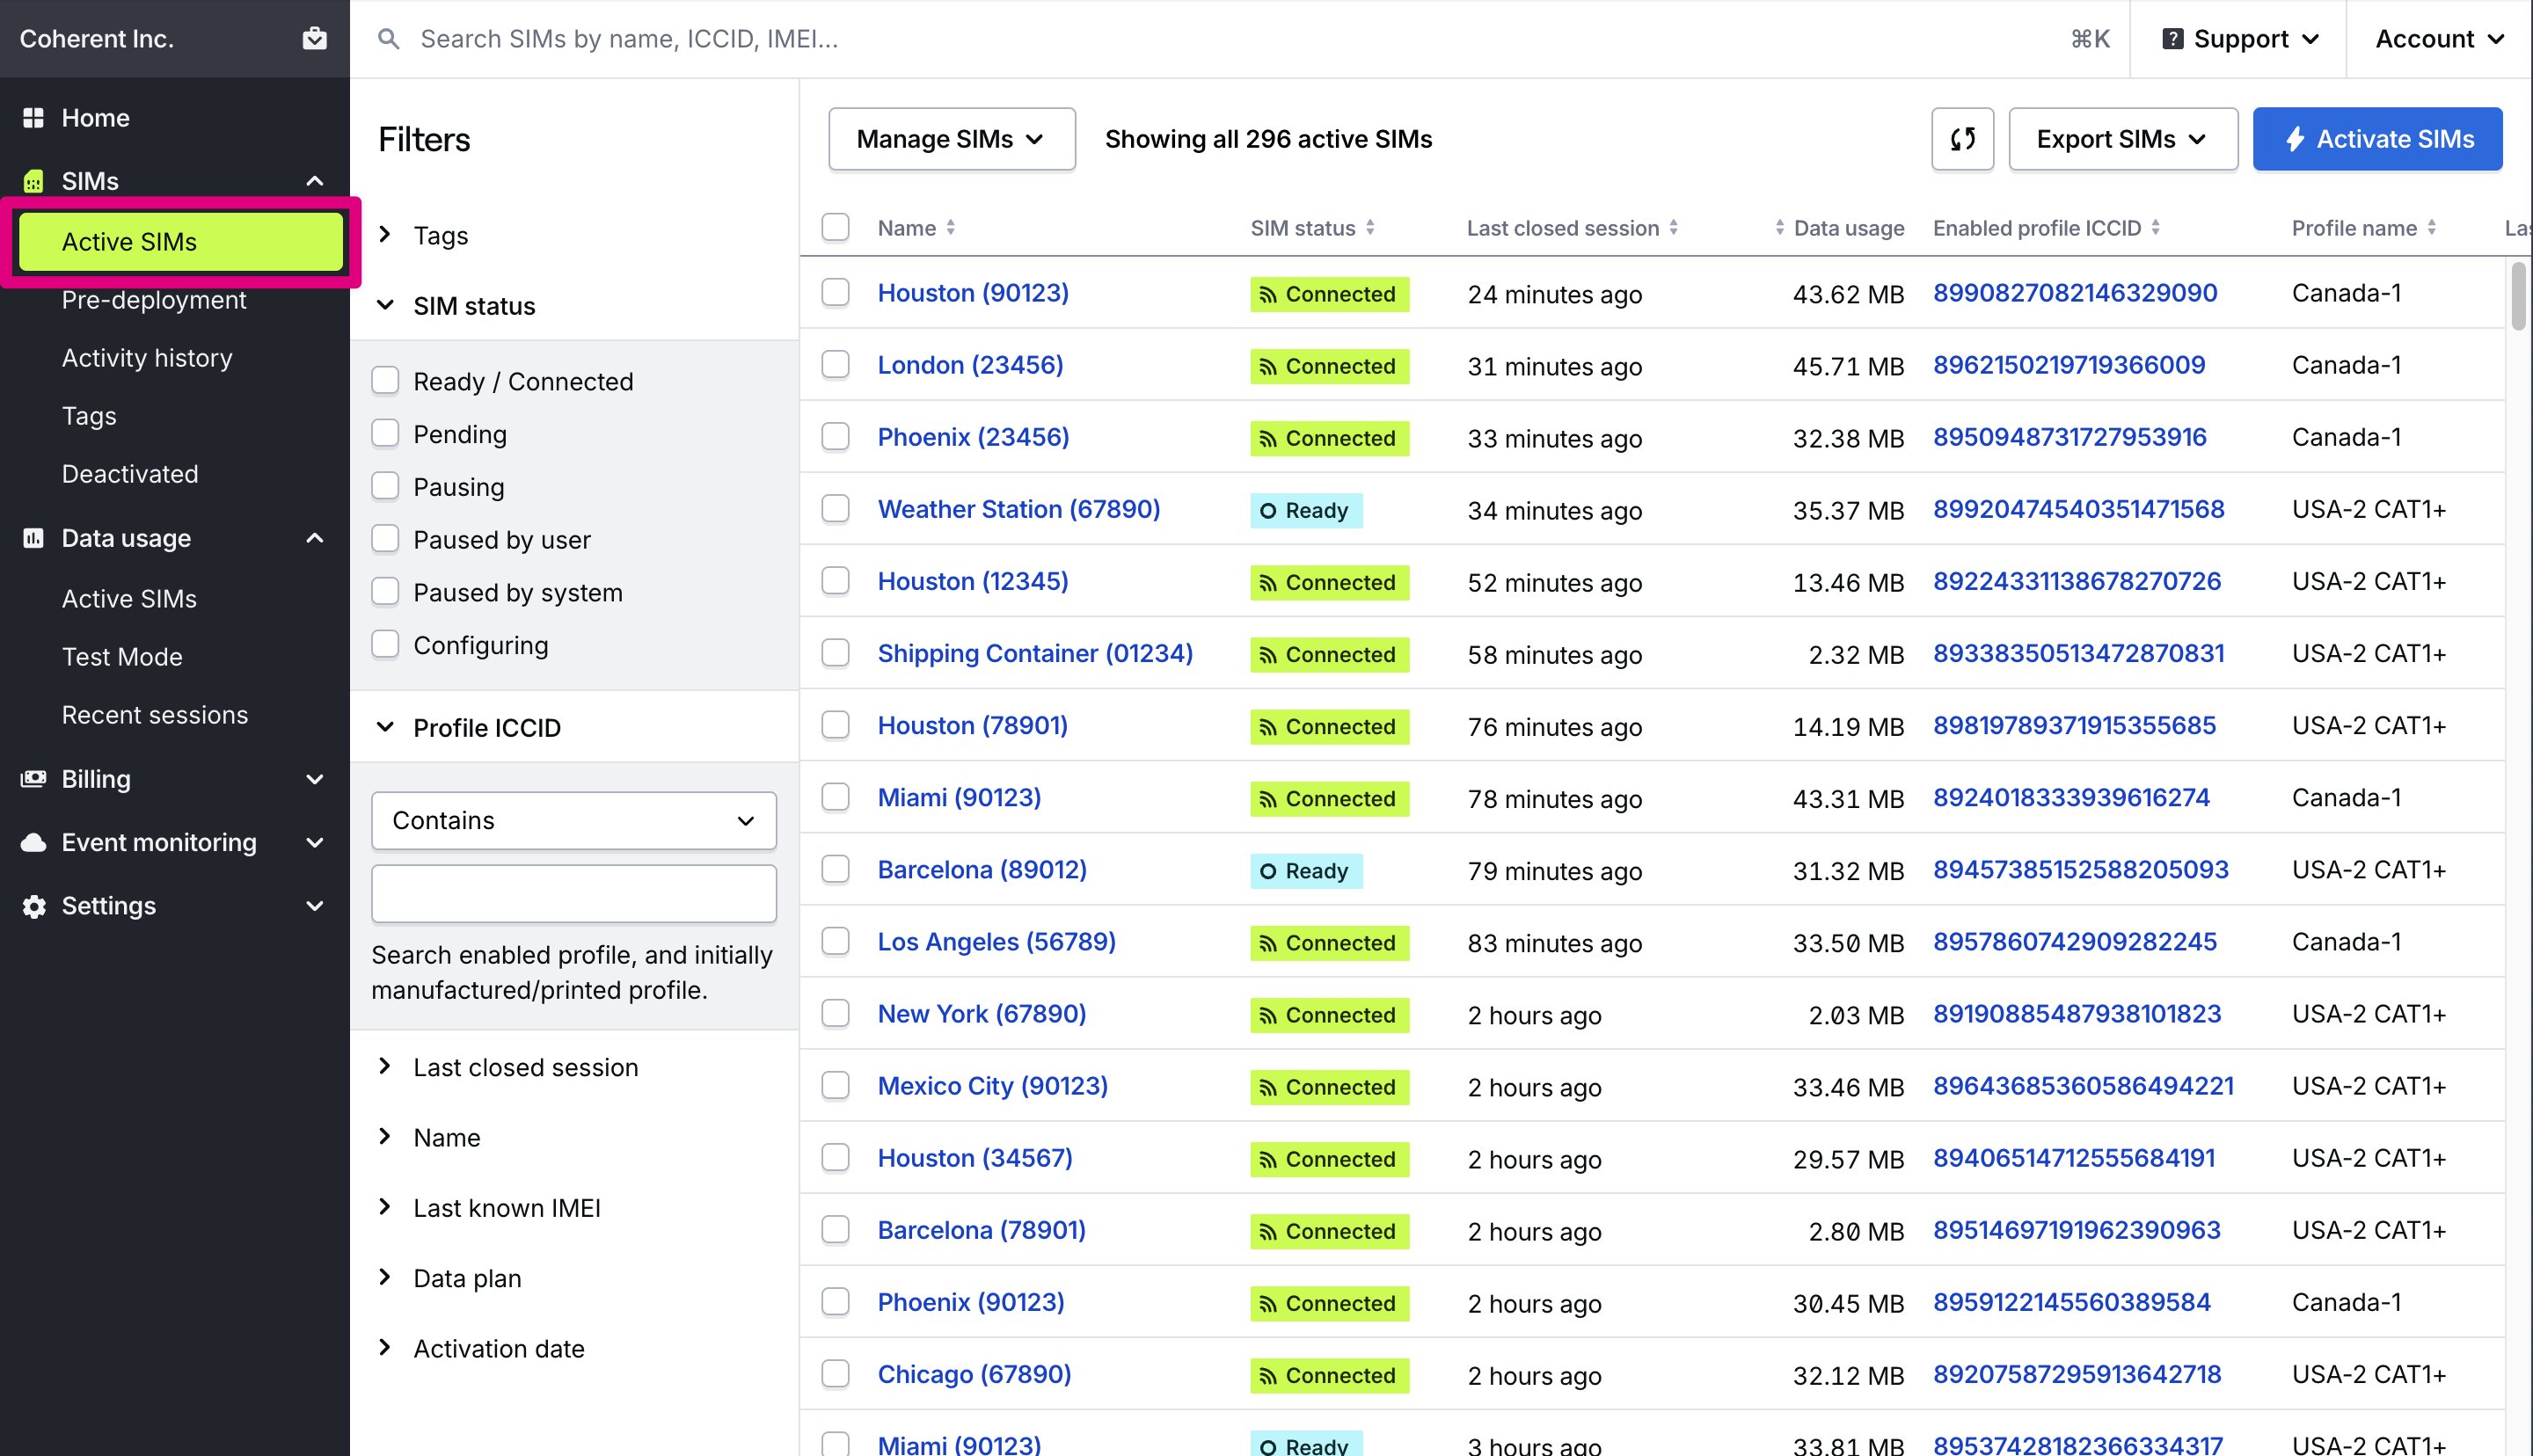Open Pre-deployment in the sidebar

153,300
